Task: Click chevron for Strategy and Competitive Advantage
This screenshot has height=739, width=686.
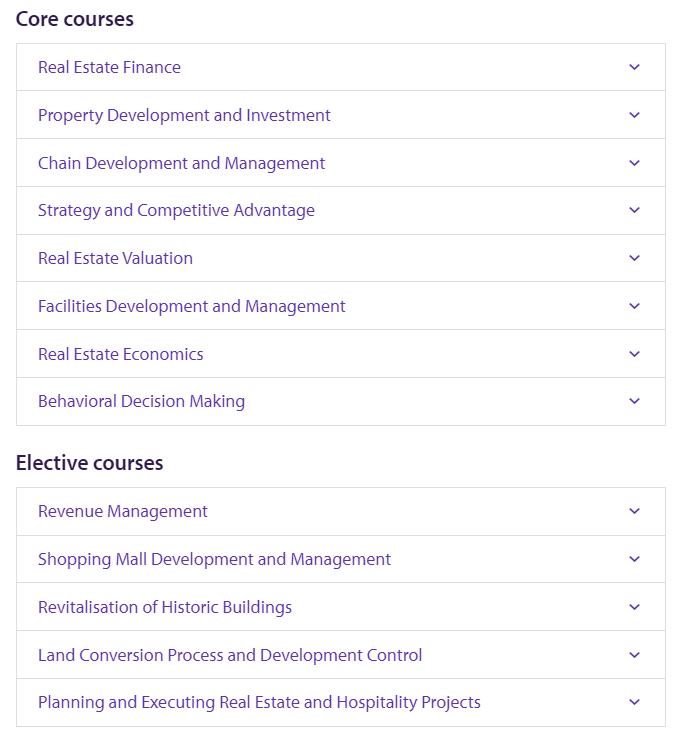Action: click(x=634, y=210)
